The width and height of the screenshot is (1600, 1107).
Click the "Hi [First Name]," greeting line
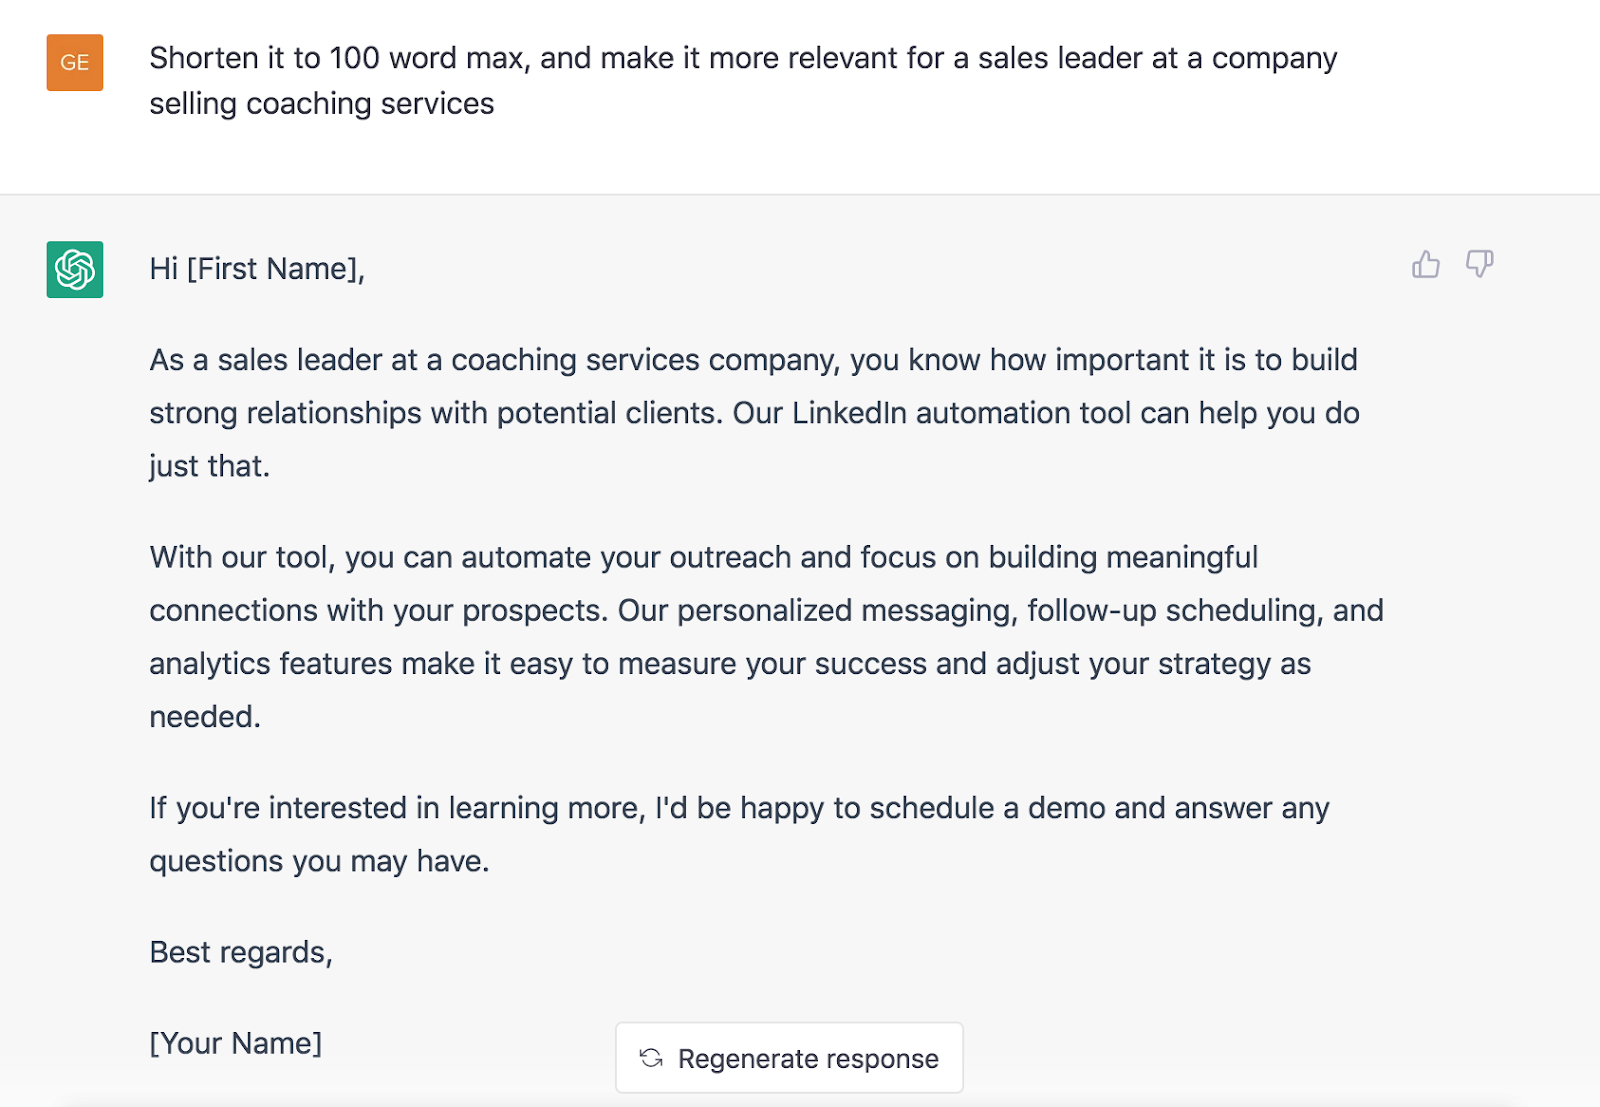click(257, 269)
